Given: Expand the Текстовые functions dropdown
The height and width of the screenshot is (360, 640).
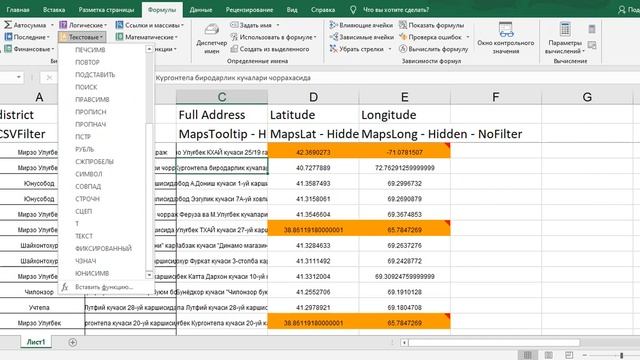Looking at the screenshot, I should [83, 37].
